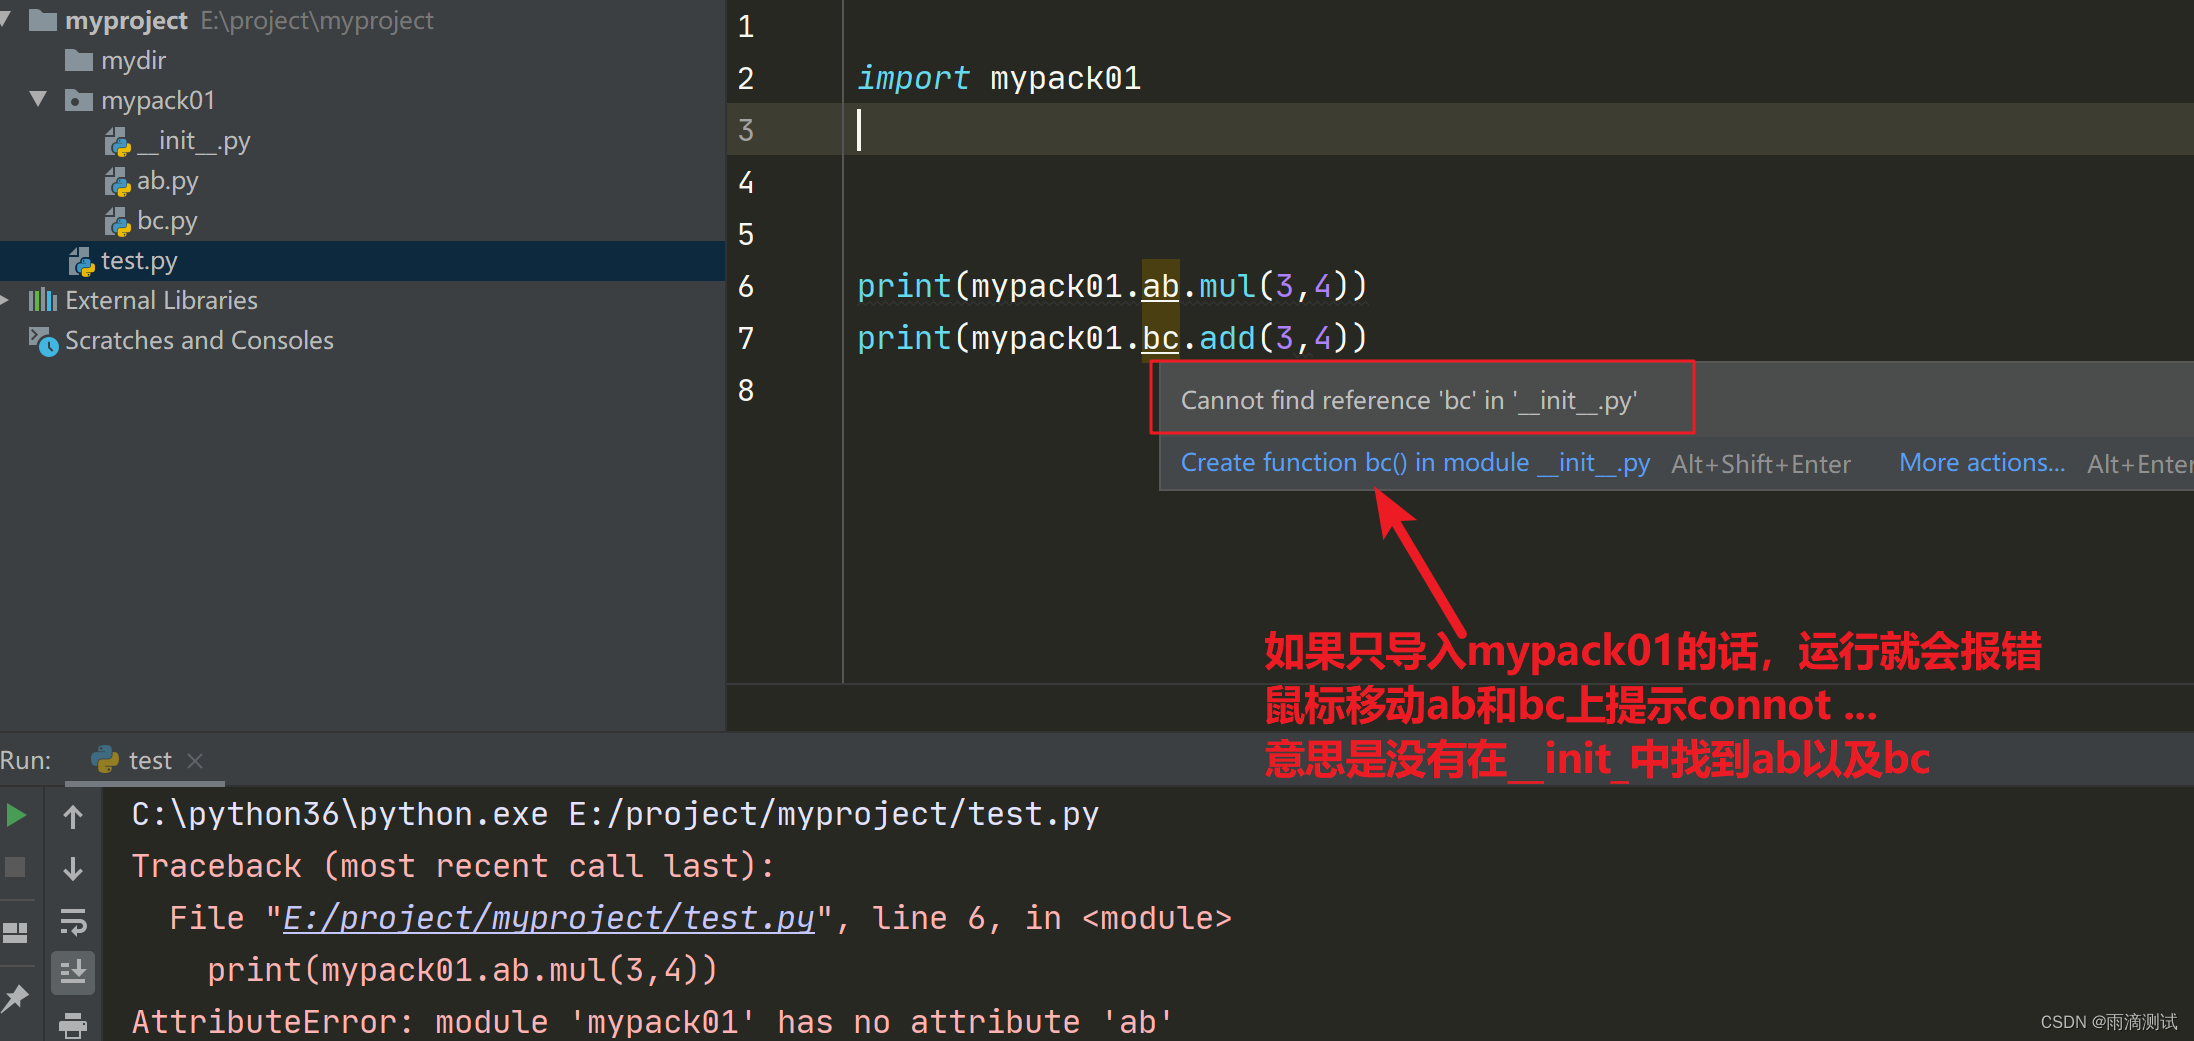Expand the External Libraries node arrow

6,300
